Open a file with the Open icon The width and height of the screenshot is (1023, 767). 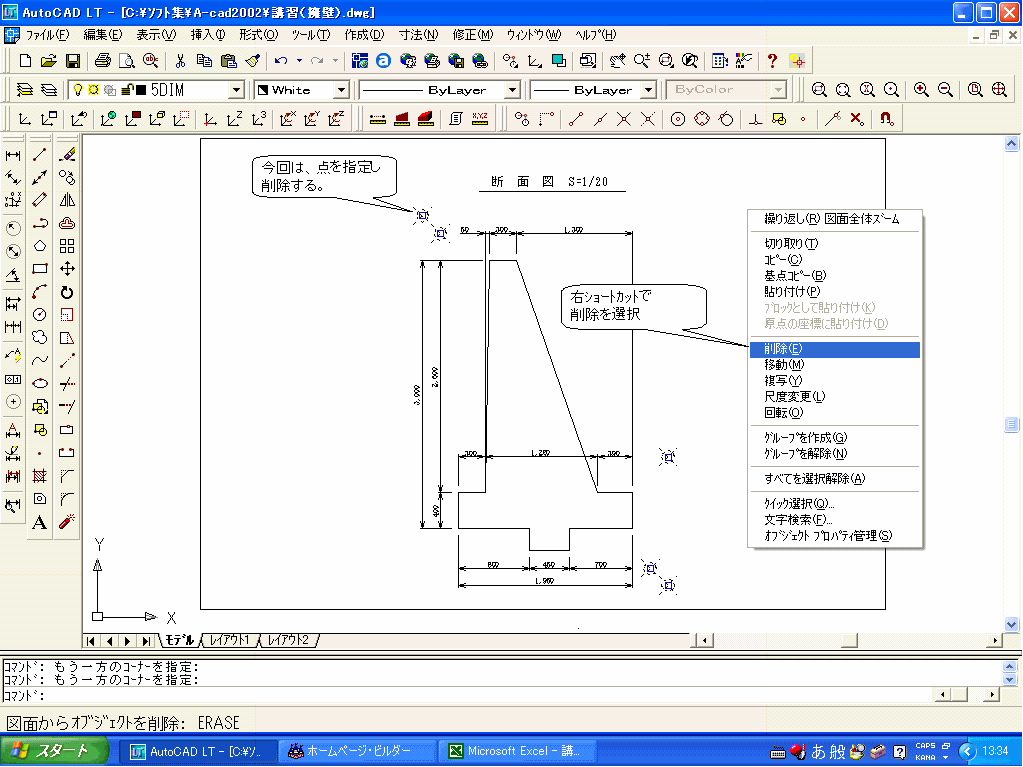[x=48, y=61]
